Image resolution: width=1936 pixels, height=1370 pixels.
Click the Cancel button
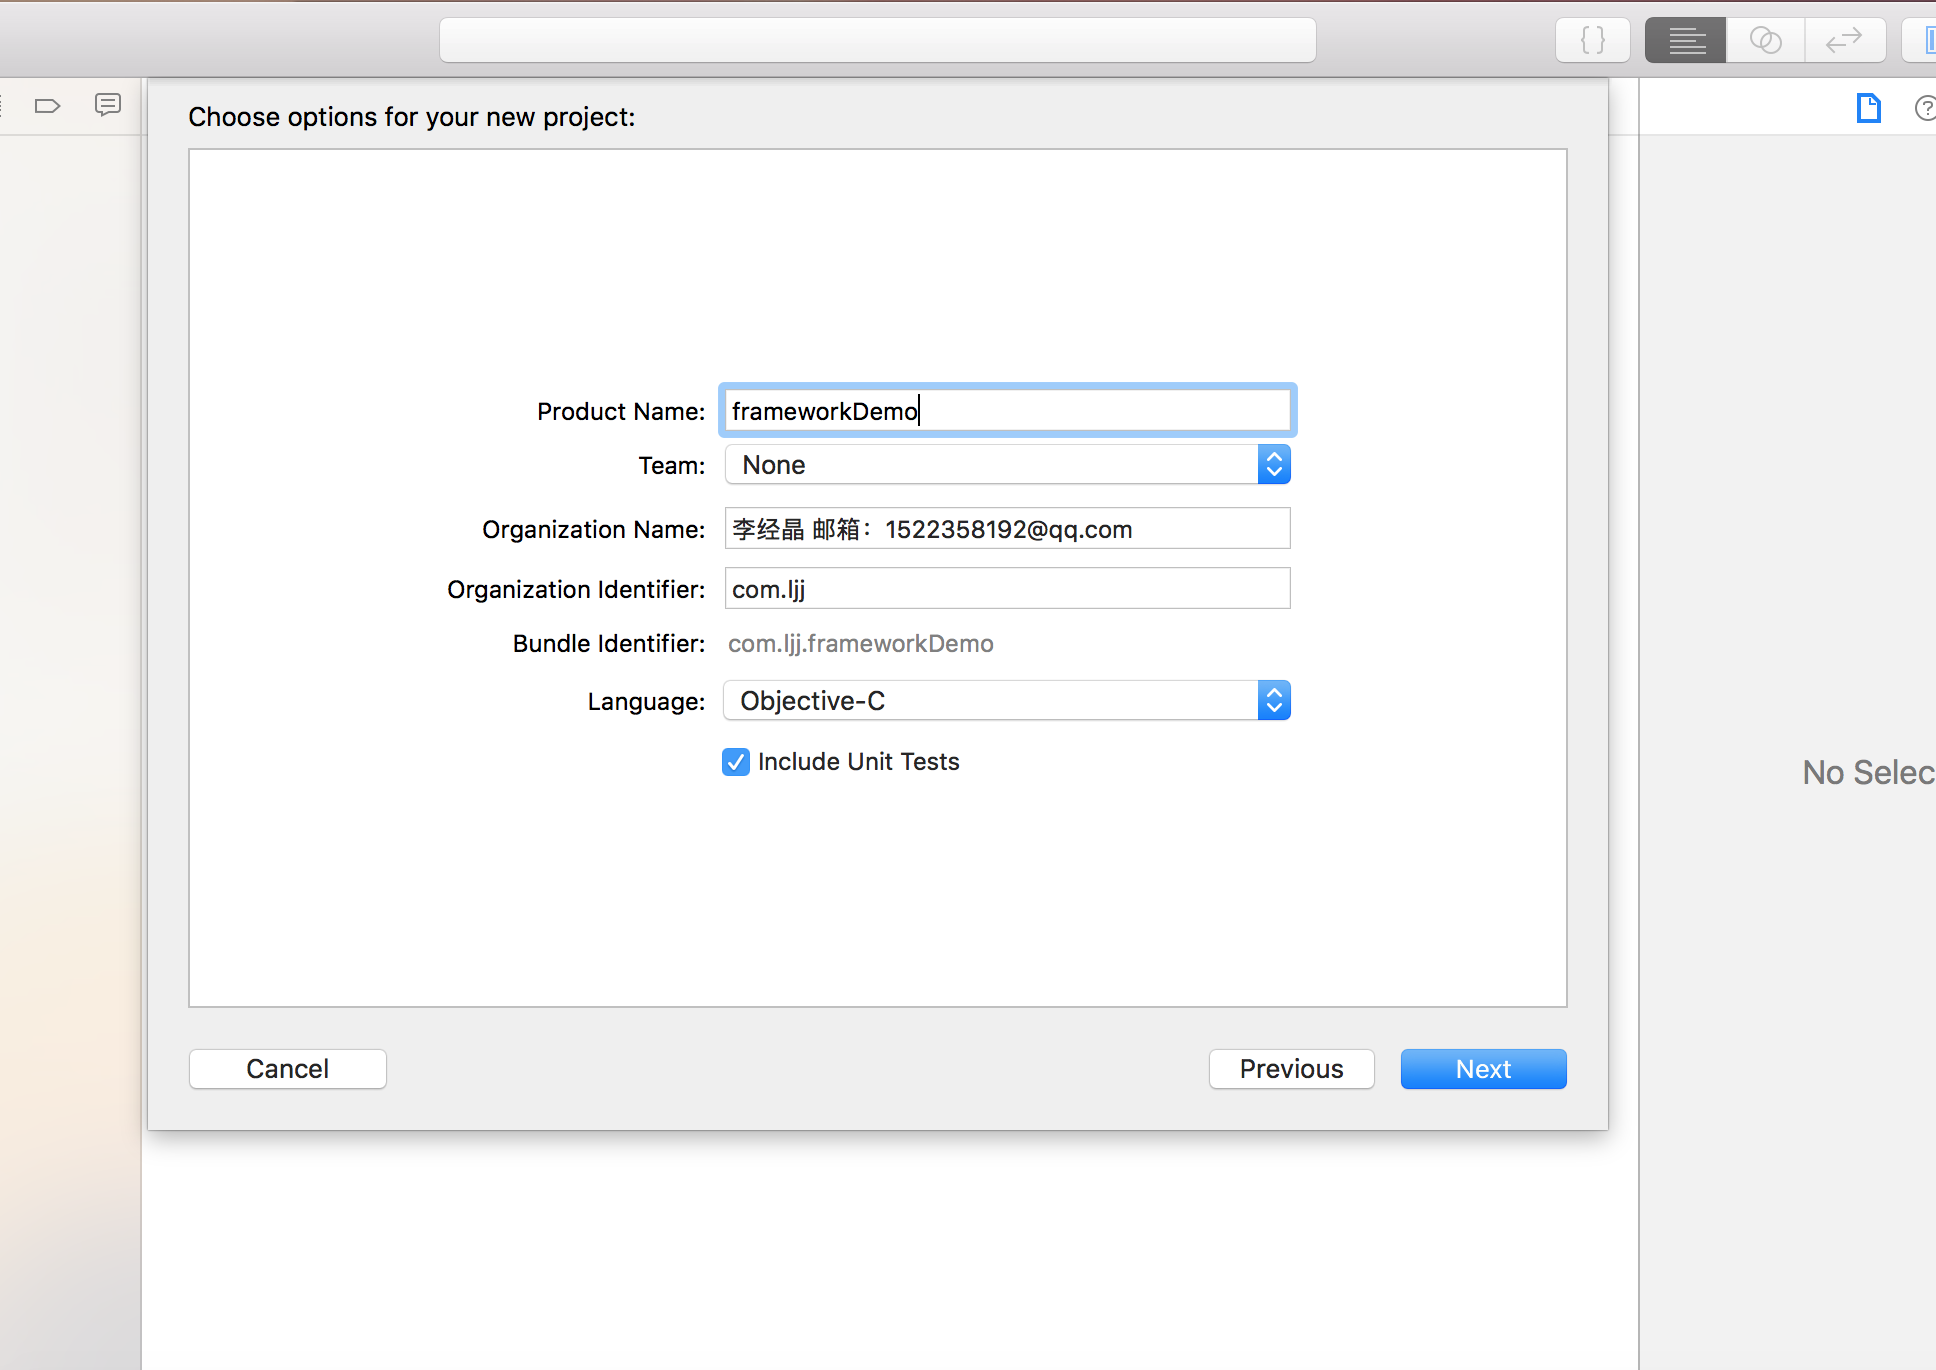click(288, 1069)
